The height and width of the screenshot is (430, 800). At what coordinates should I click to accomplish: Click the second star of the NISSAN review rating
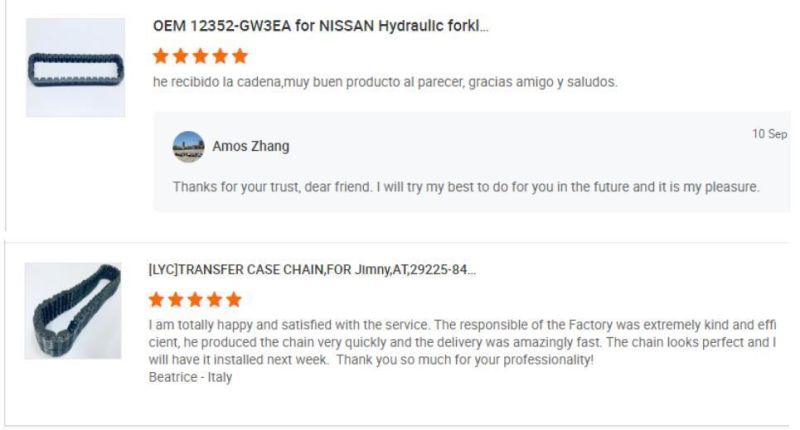(x=181, y=57)
